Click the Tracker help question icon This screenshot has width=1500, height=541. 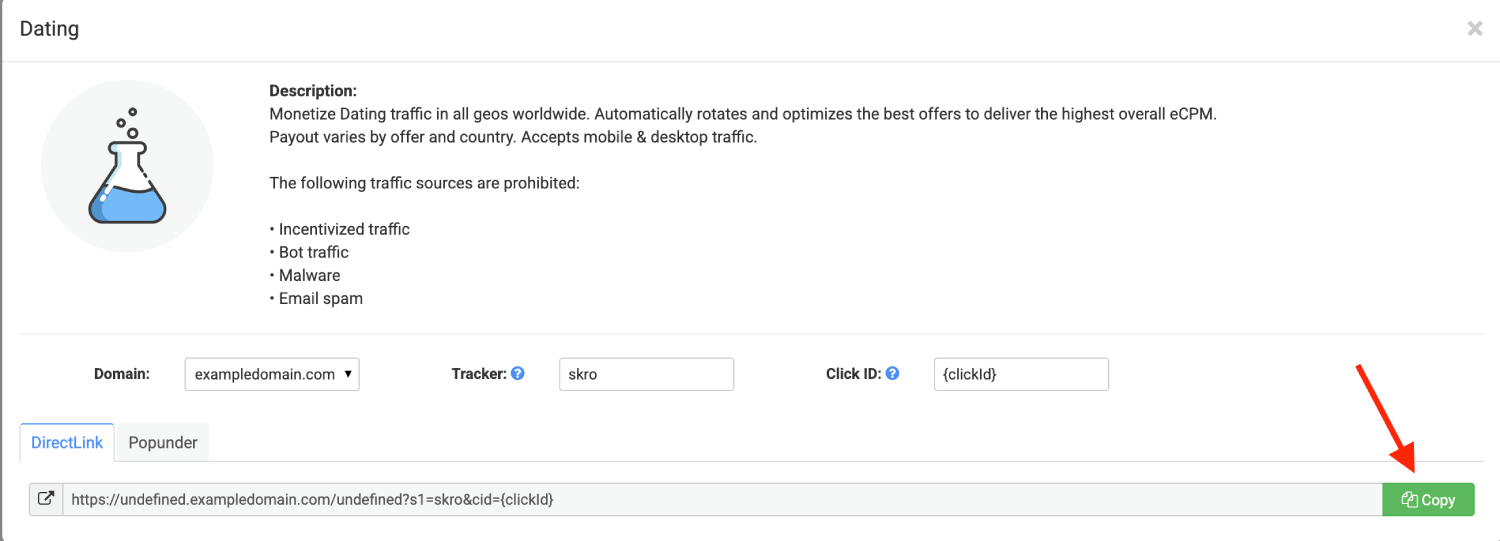click(x=518, y=373)
